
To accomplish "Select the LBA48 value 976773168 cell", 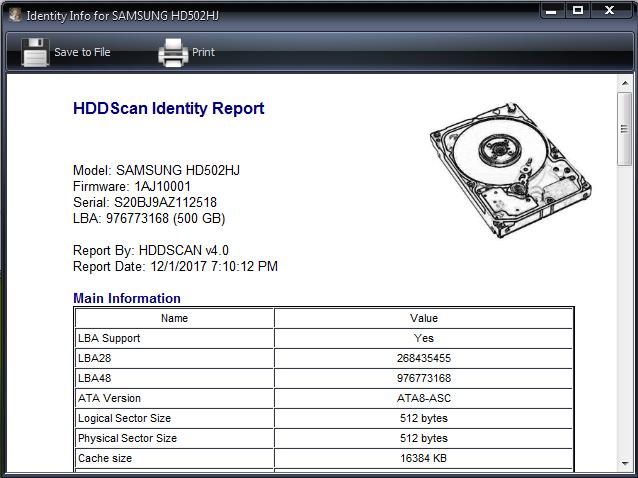I will pos(424,378).
